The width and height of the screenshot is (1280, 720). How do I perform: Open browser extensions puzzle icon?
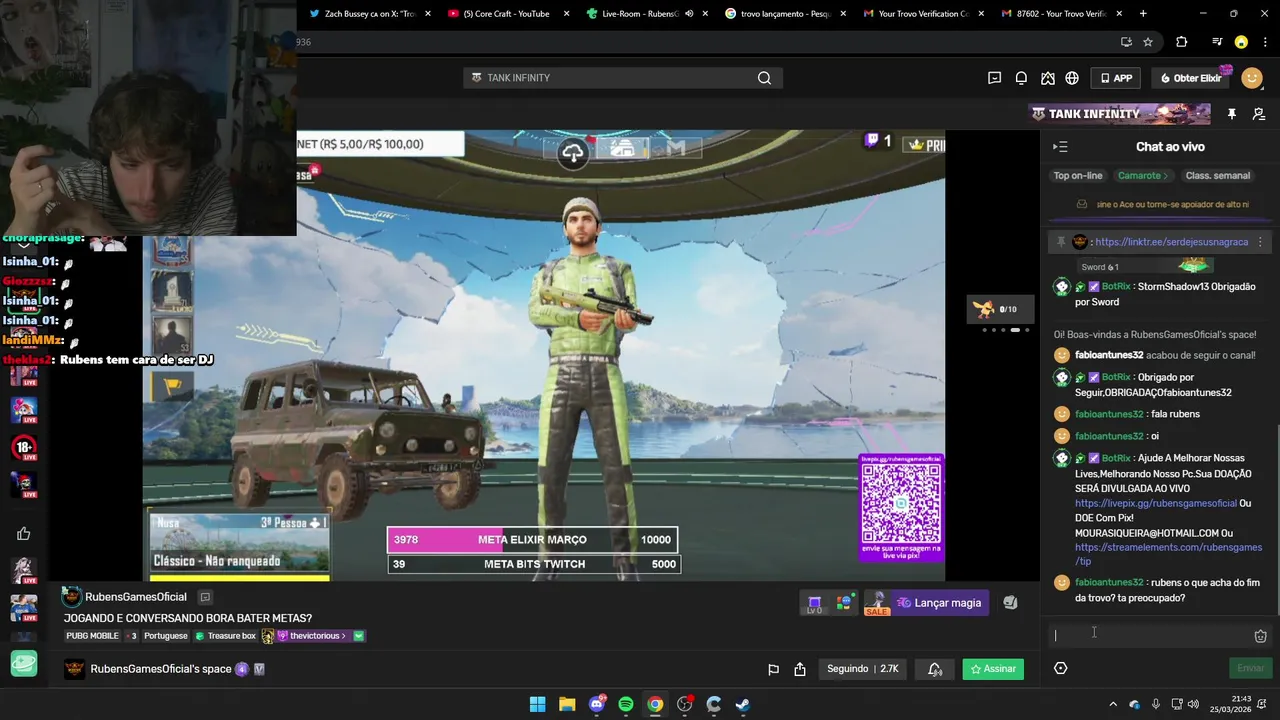tap(1182, 42)
